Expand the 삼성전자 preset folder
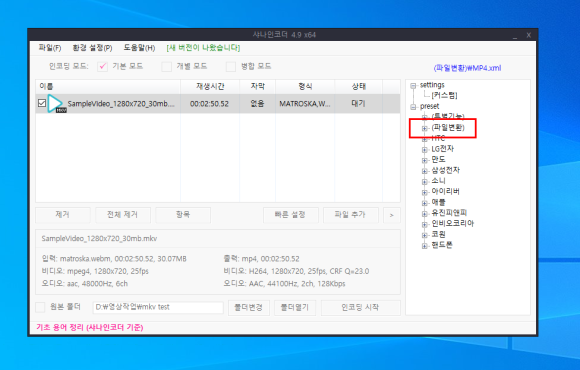Image resolution: width=580 pixels, height=370 pixels. (x=425, y=171)
